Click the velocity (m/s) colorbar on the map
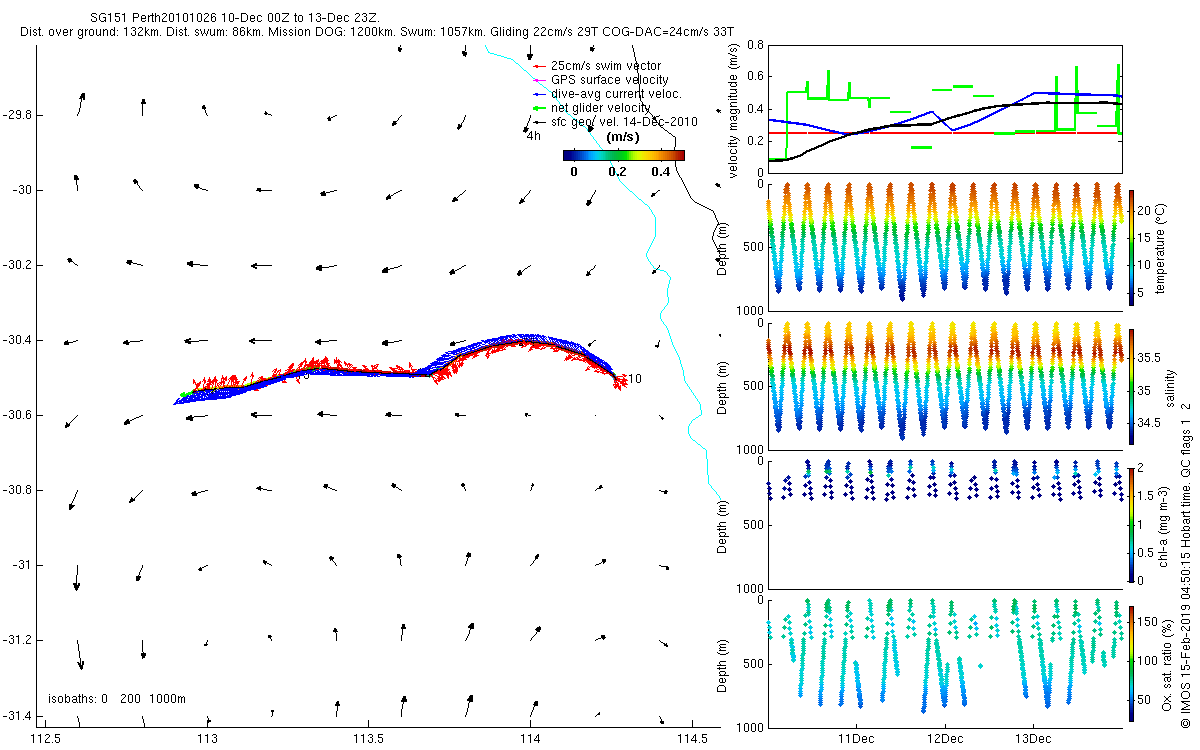This screenshot has width=1200, height=750. pos(624,155)
